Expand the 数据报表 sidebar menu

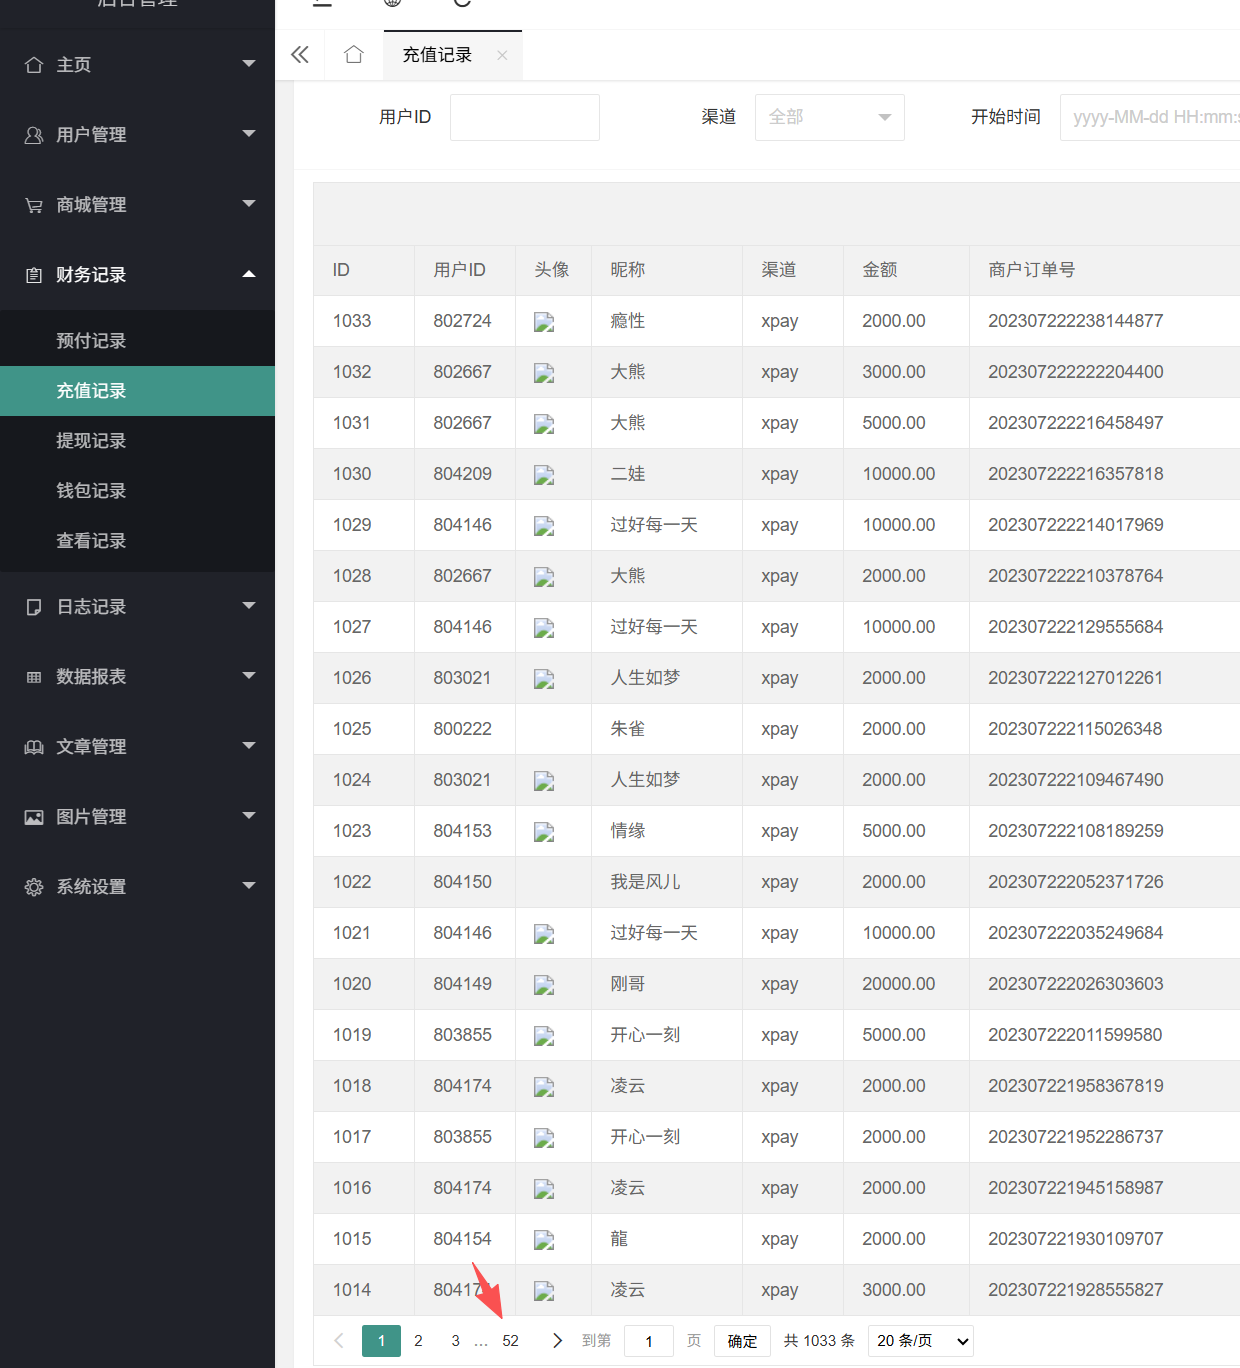pyautogui.click(x=137, y=677)
